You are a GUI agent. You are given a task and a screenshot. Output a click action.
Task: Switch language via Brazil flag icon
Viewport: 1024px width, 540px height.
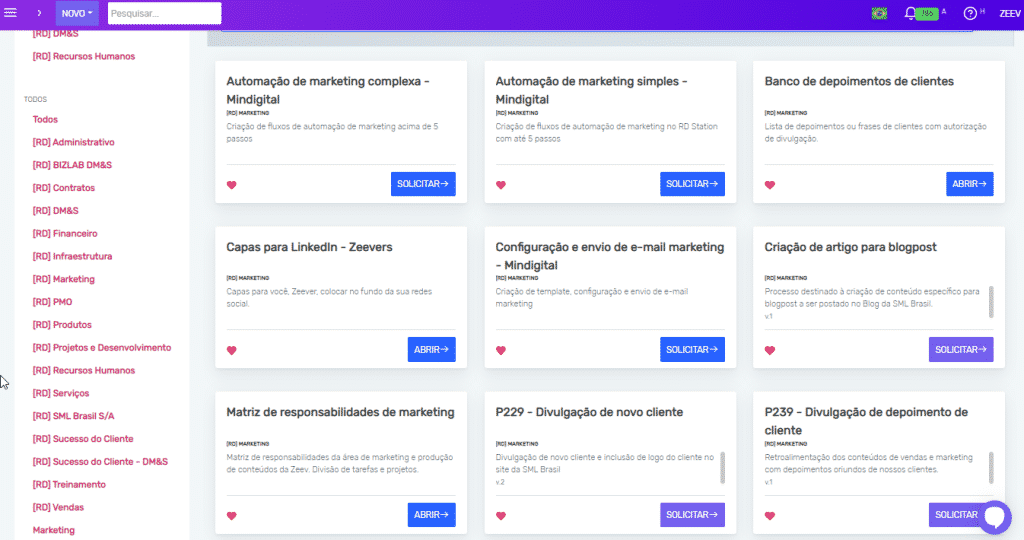[x=880, y=13]
